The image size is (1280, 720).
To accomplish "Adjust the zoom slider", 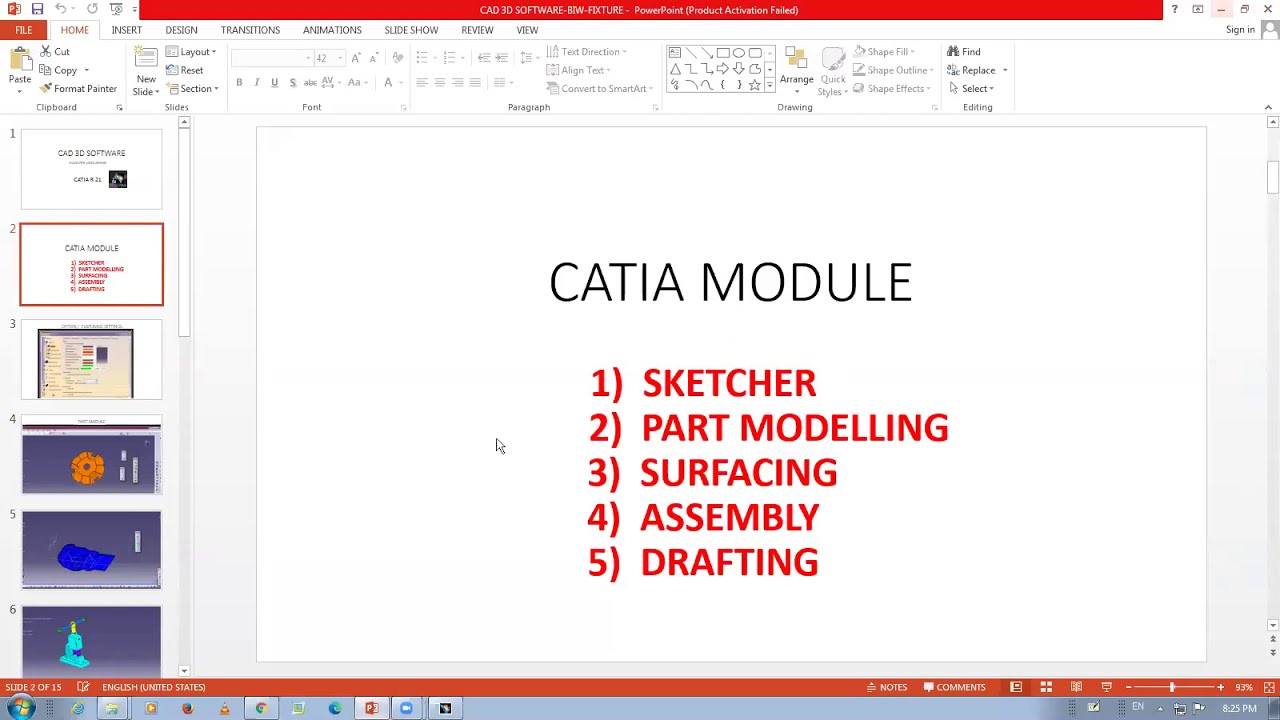I will (x=1172, y=687).
